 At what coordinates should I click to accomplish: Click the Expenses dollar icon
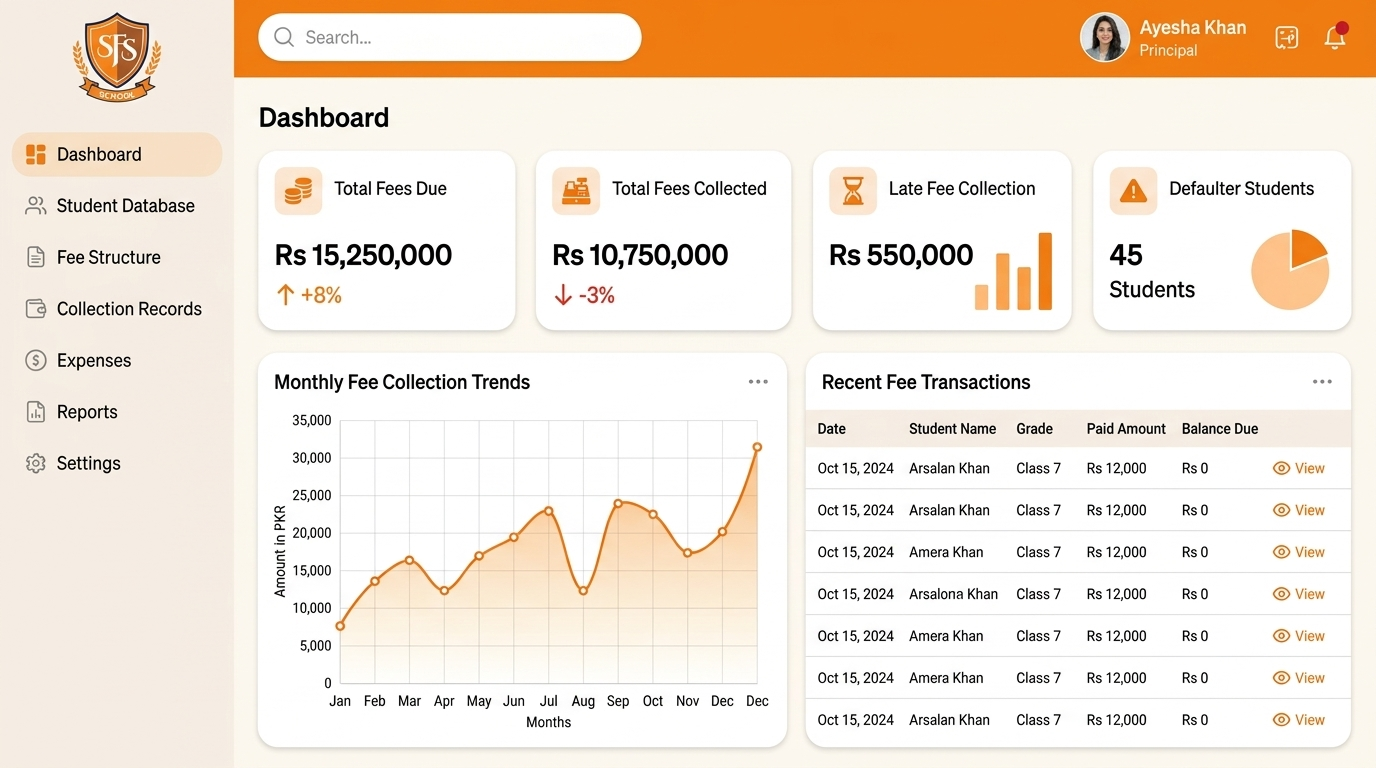(x=36, y=360)
